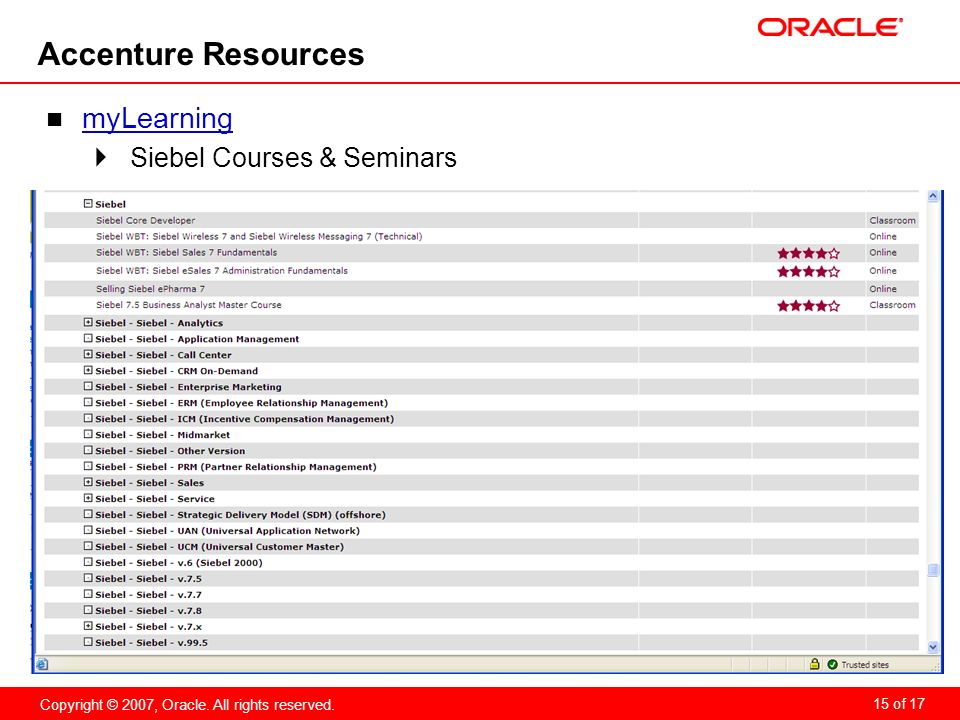Click the Siebel - Siebel - Sales label
The image size is (960, 720).
tap(149, 483)
